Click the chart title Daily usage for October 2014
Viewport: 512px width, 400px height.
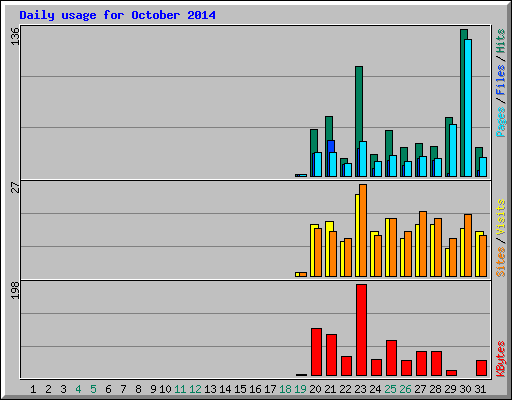[117, 15]
